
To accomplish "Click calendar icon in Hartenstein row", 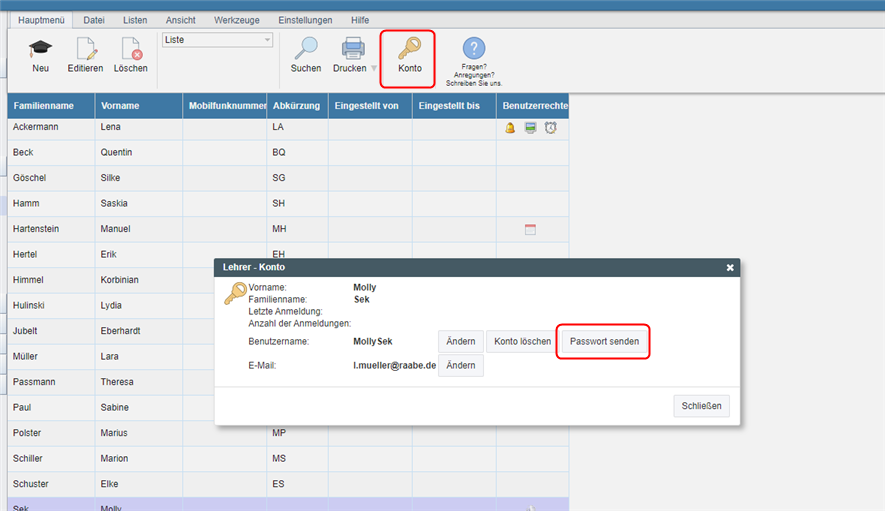I will point(530,229).
